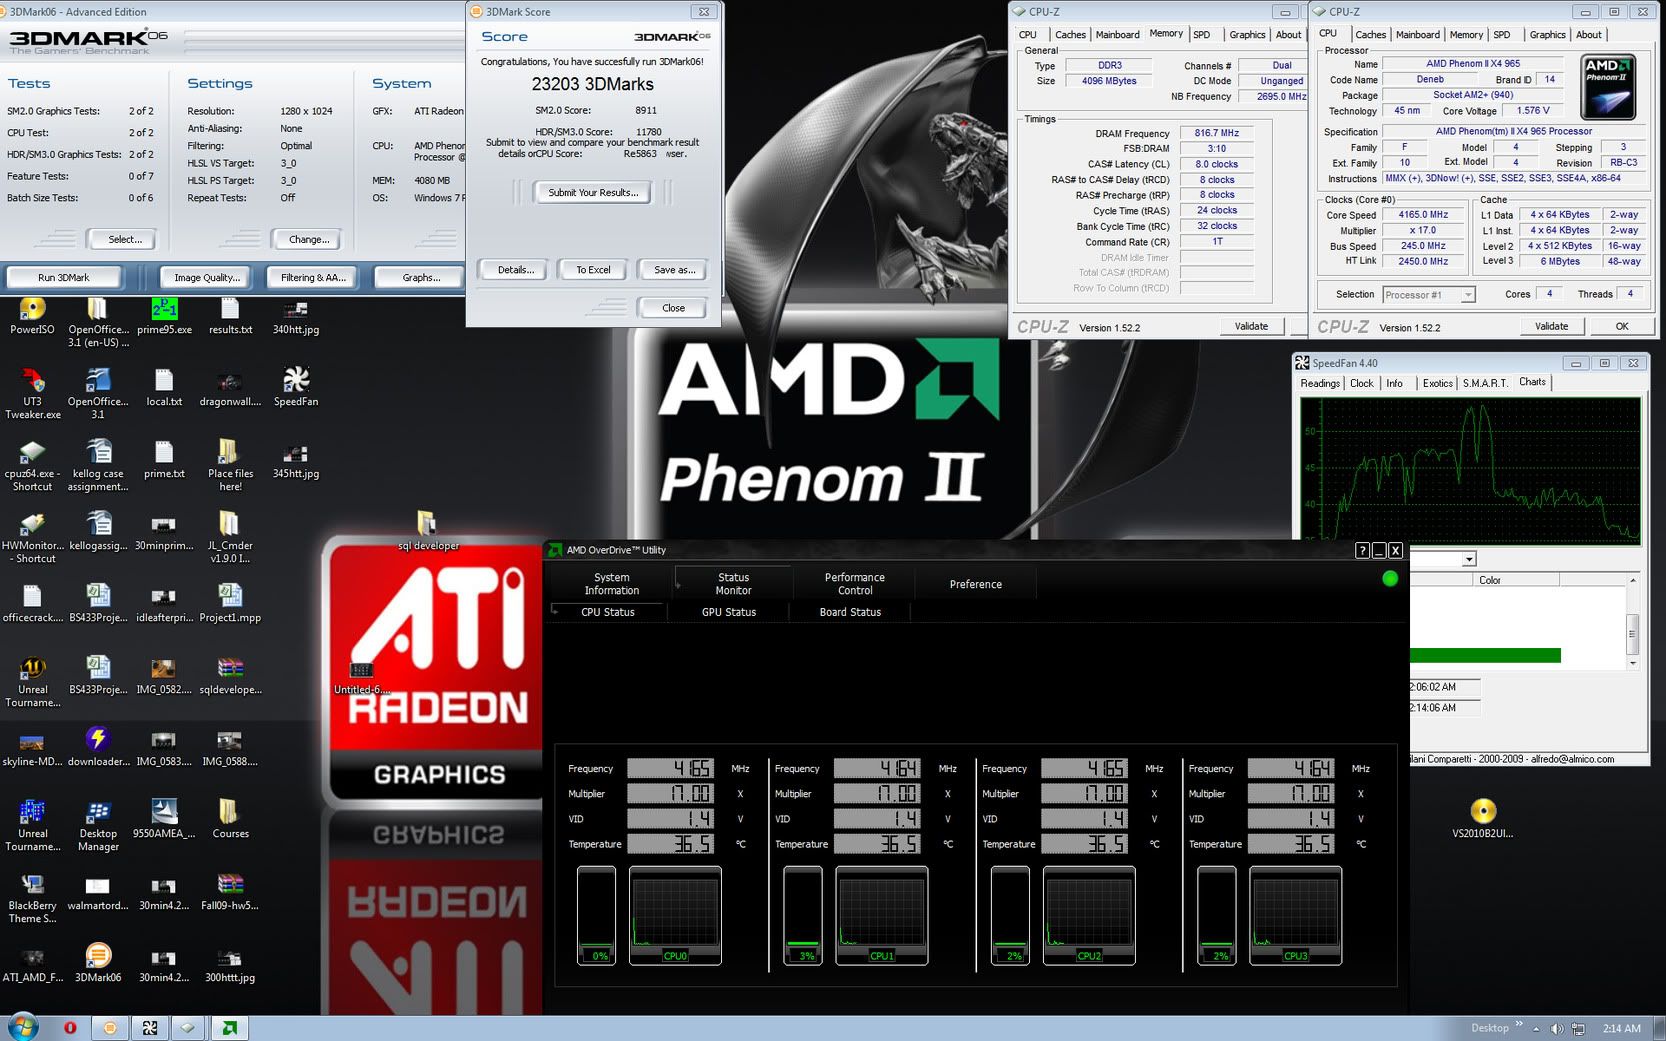Click the AMD OverDrive taskbar icon
The height and width of the screenshot is (1041, 1666).
coord(230,1027)
